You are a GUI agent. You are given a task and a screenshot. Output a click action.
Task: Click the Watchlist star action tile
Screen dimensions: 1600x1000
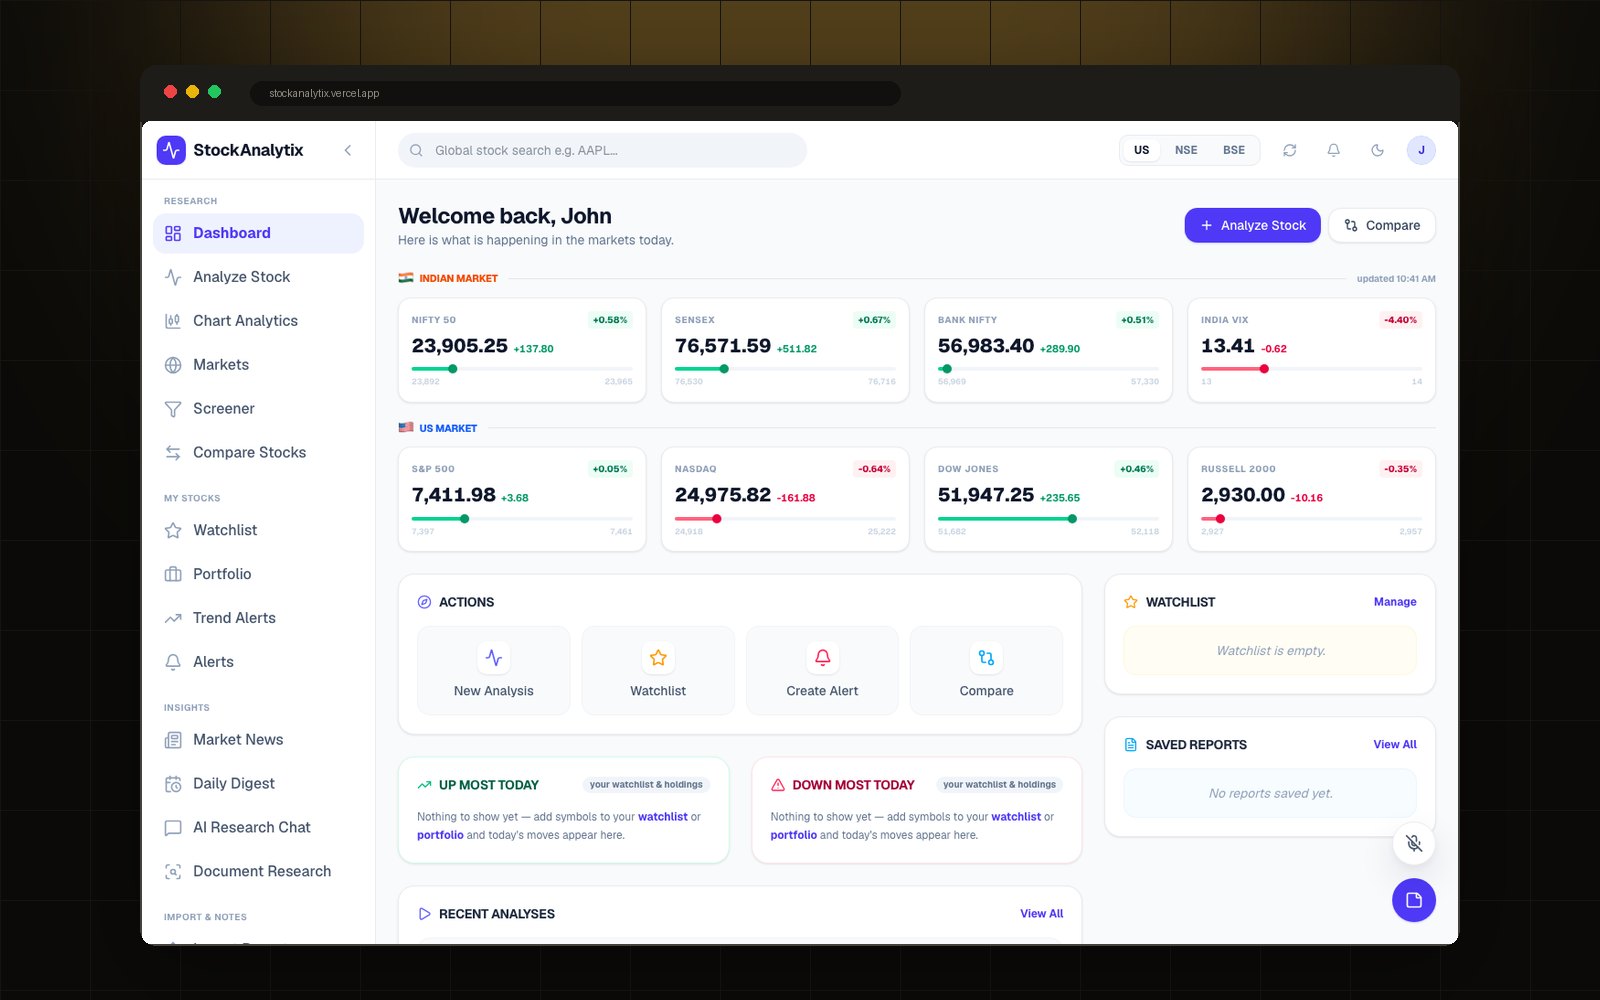coord(658,670)
